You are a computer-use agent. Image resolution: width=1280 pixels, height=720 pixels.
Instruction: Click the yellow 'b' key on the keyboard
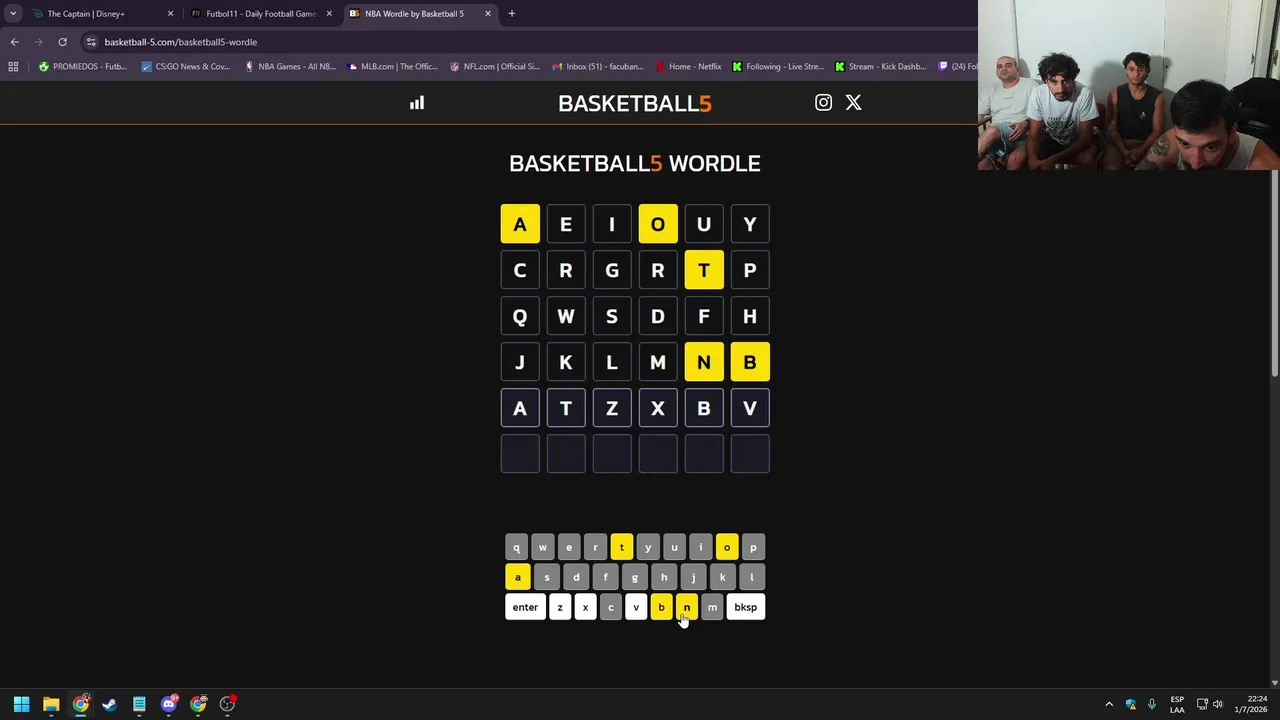661,607
